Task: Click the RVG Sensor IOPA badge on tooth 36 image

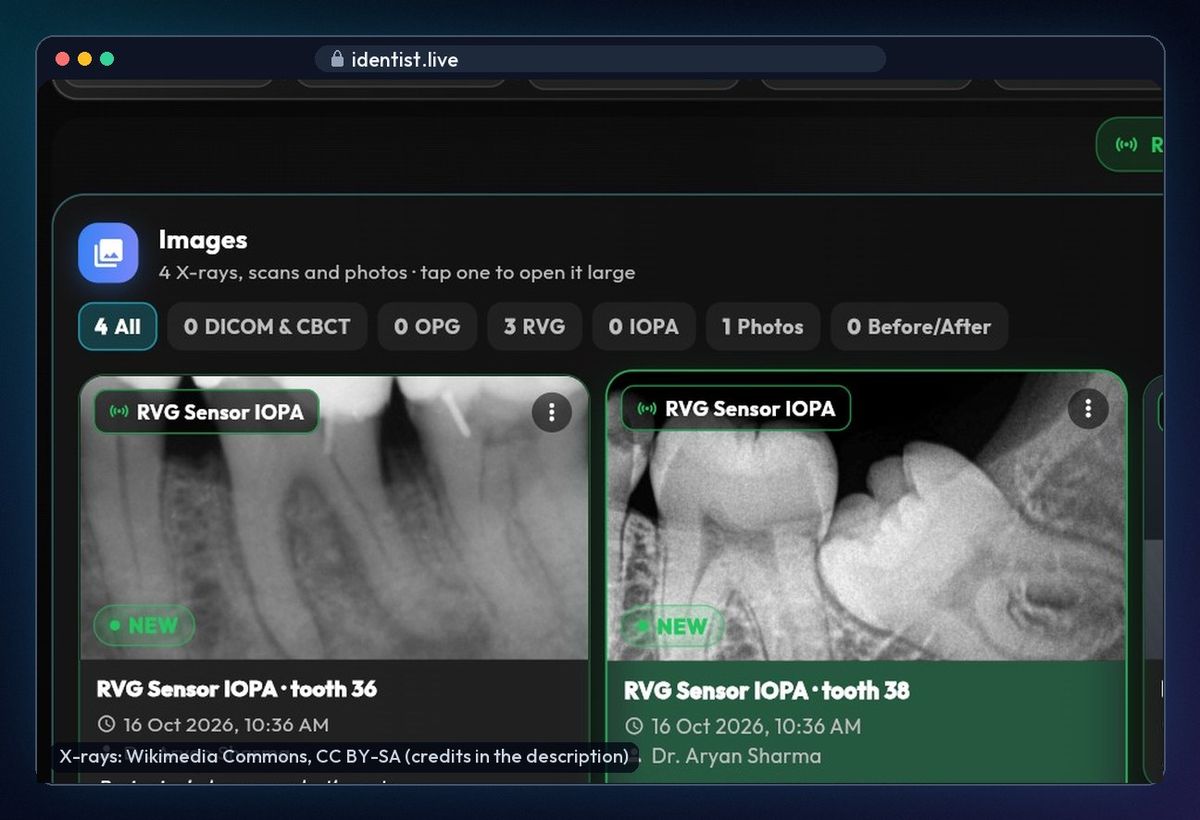Action: (207, 411)
